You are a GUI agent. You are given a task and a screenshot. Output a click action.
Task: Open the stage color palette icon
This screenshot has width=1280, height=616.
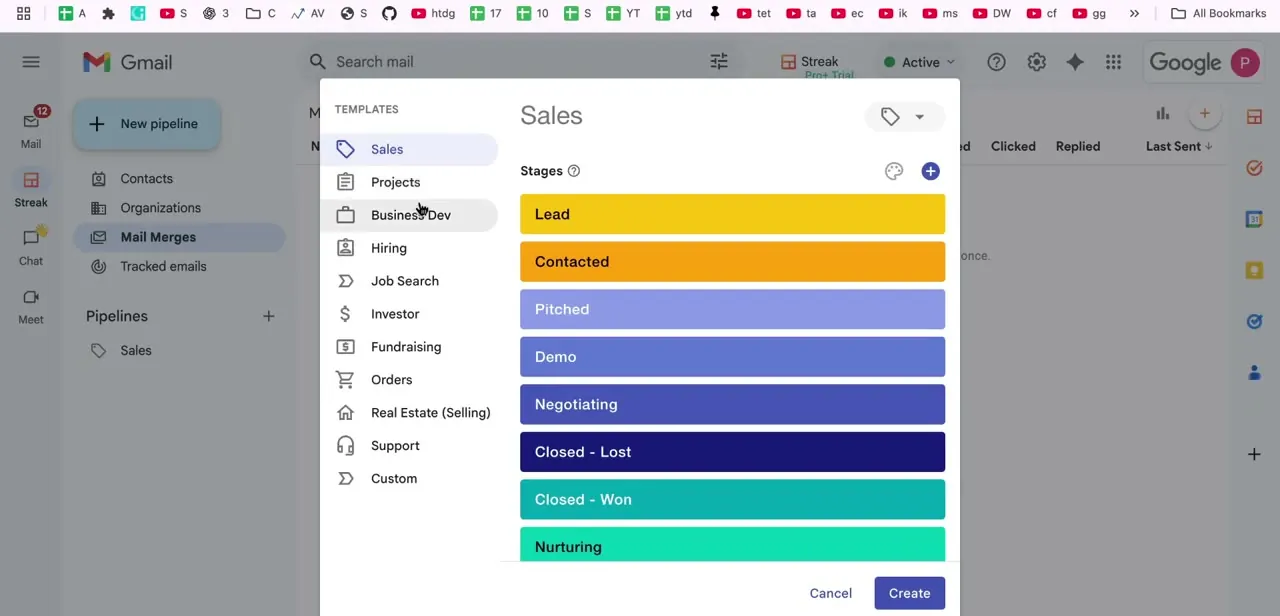click(x=894, y=171)
